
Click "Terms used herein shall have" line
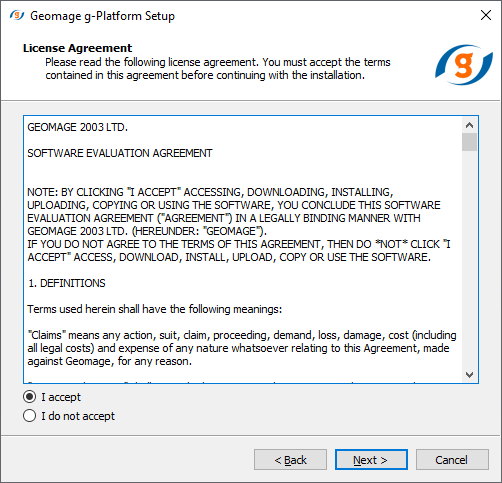(155, 309)
